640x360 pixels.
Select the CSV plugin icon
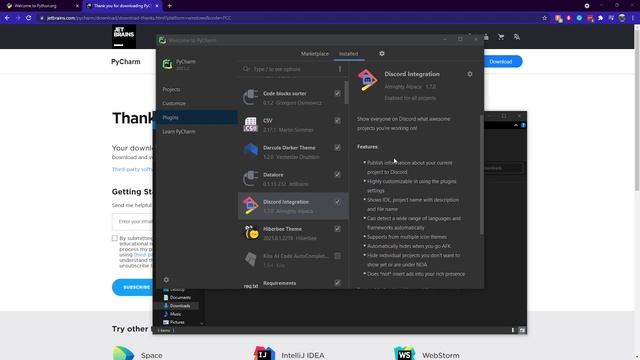[x=250, y=124]
